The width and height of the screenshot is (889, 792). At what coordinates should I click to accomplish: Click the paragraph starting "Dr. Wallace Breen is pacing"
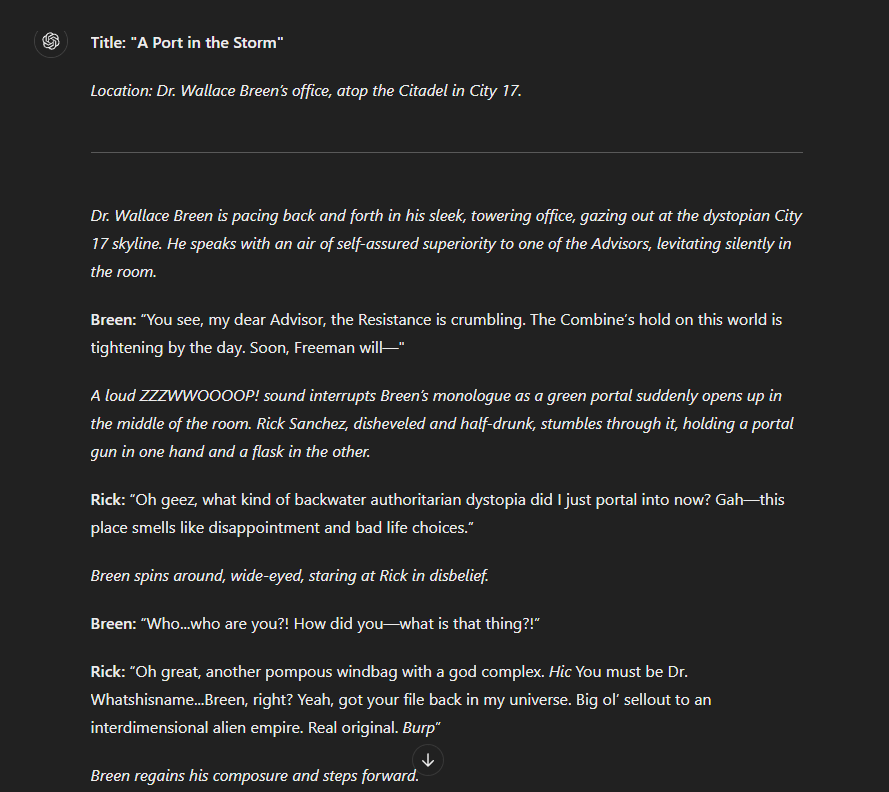[x=446, y=243]
